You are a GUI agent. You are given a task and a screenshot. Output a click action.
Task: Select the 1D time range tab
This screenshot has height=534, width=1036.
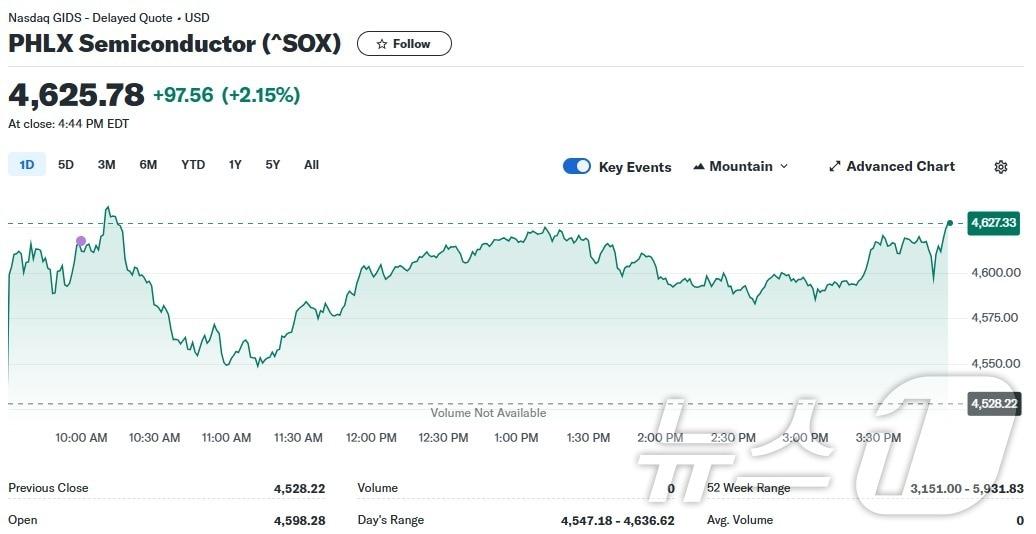[27, 165]
